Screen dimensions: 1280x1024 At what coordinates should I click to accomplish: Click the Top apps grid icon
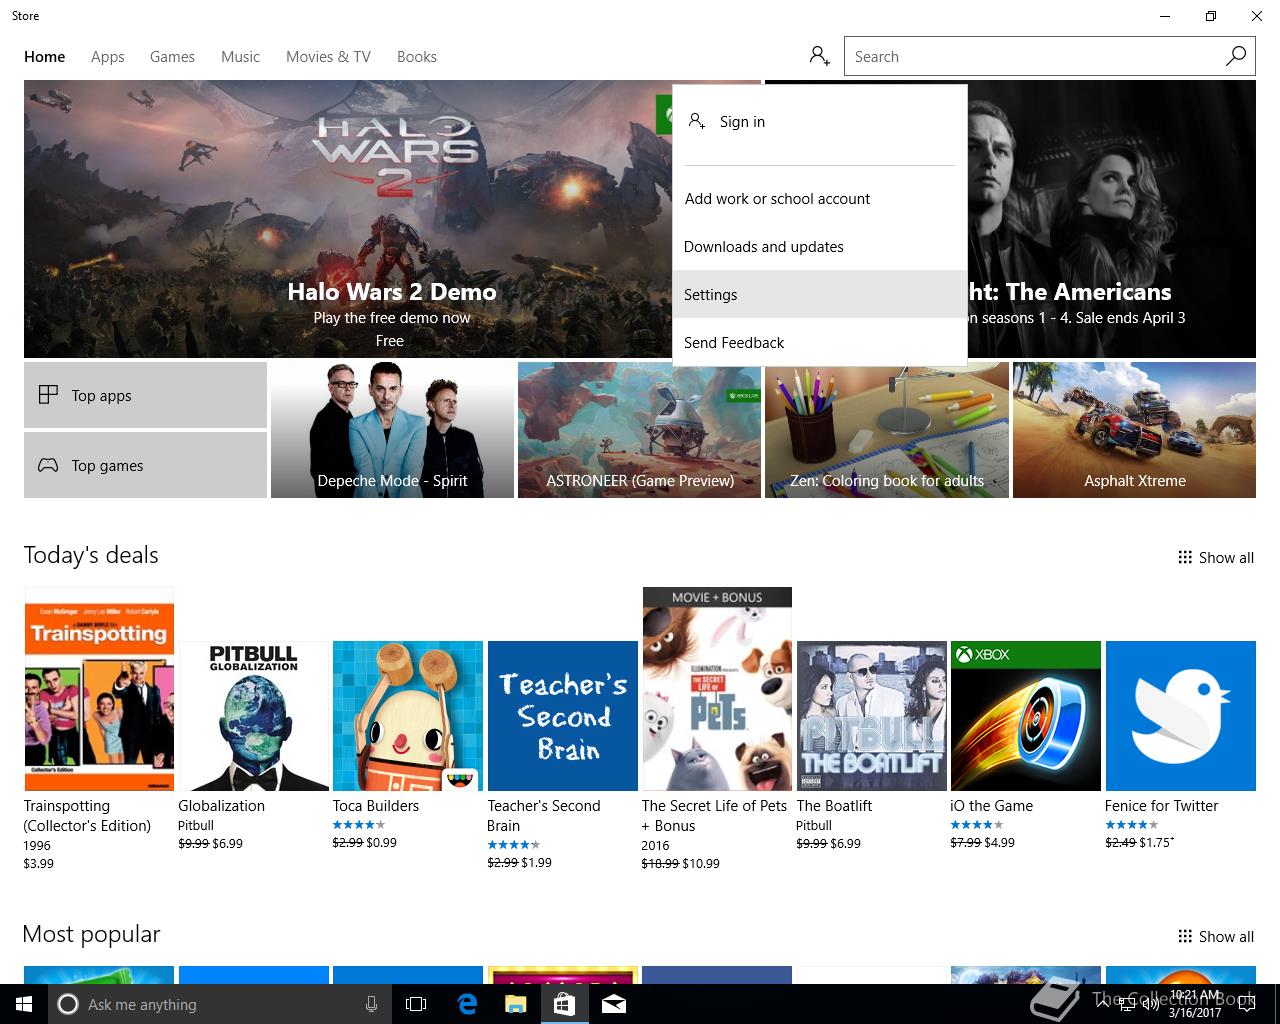[48, 395]
